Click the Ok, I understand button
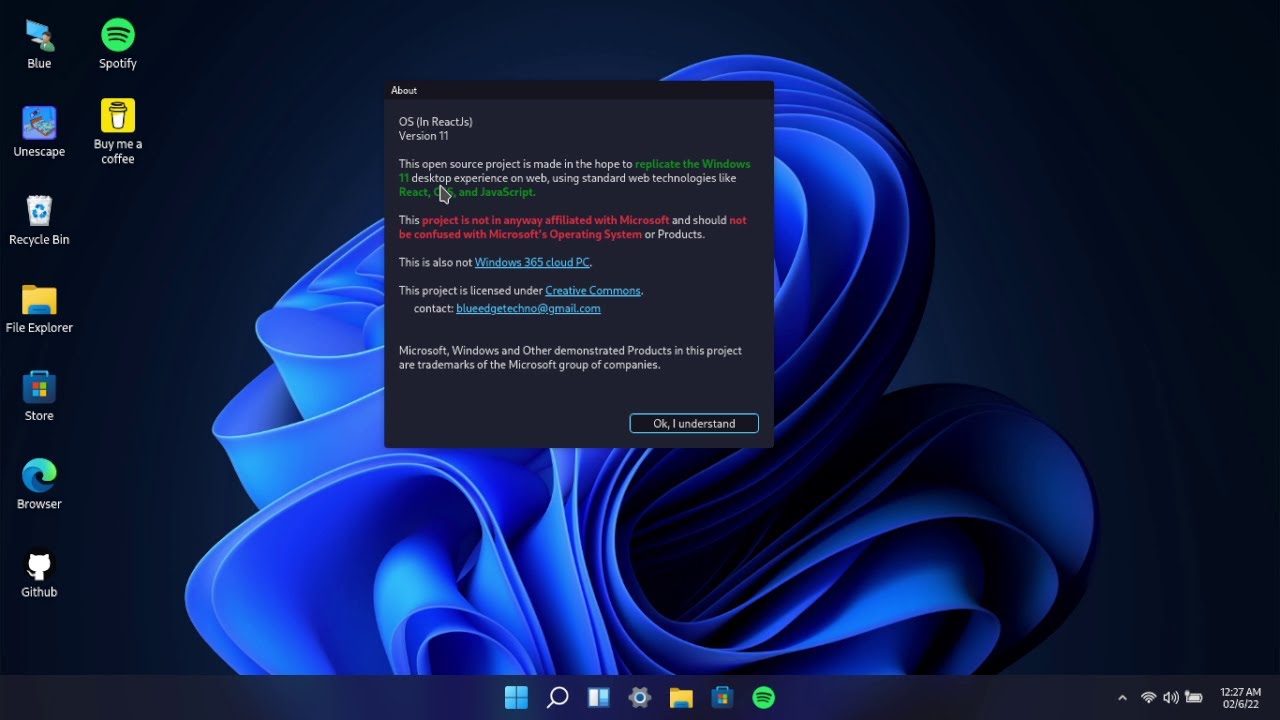The image size is (1280, 720). pyautogui.click(x=694, y=423)
